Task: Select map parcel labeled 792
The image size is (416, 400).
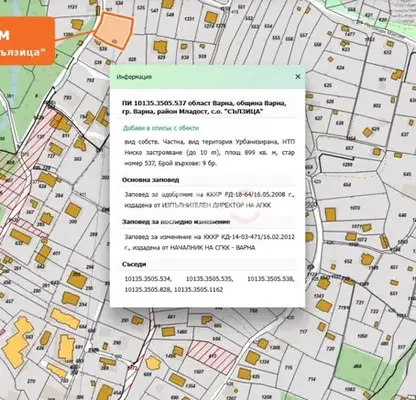Action: (x=90, y=80)
